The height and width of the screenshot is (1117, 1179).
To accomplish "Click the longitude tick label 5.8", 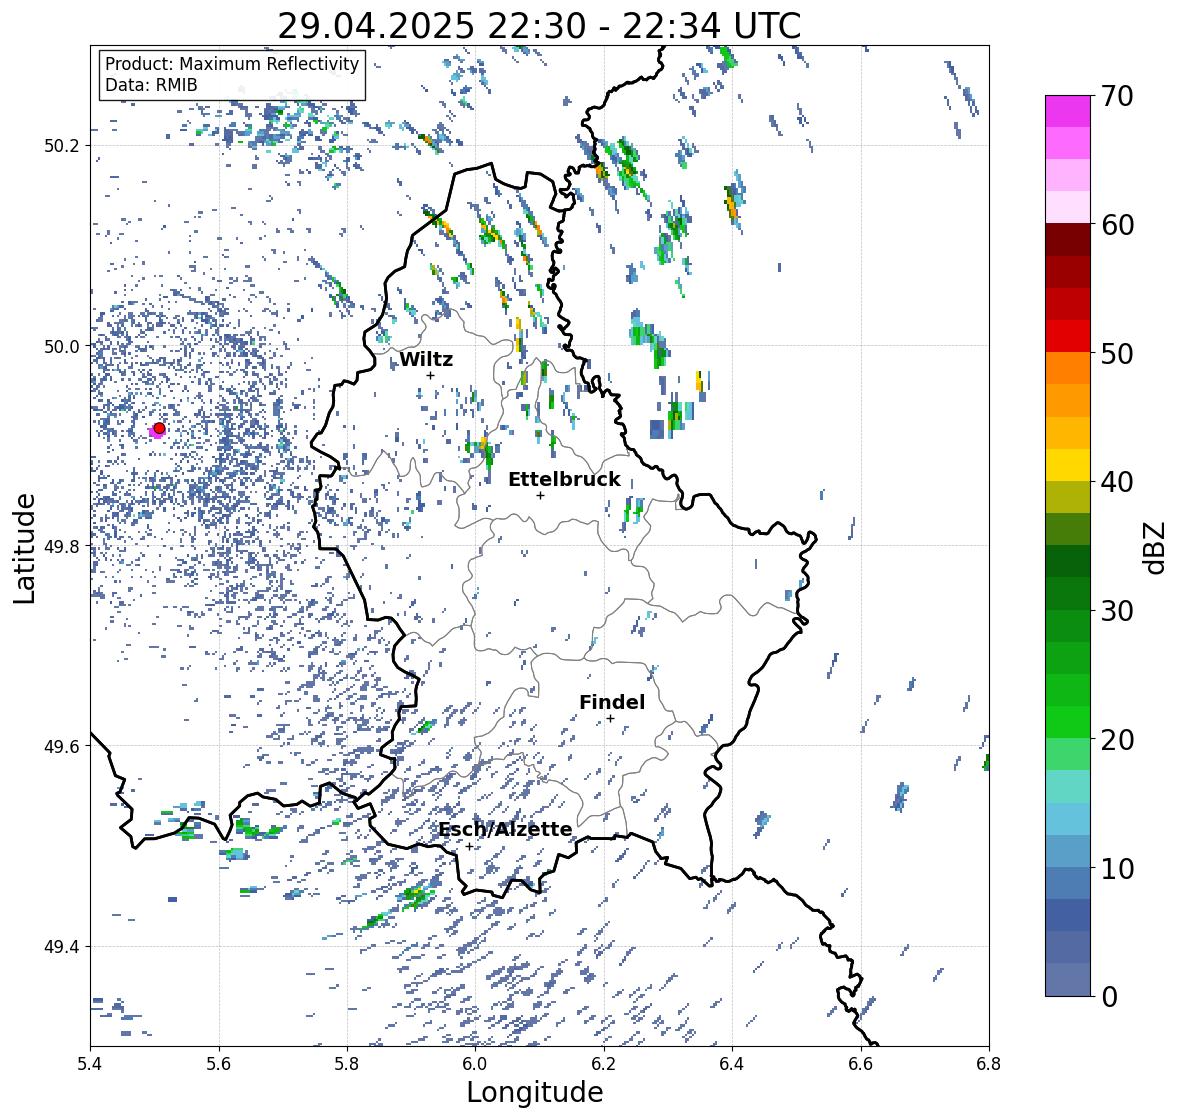I will [347, 1063].
